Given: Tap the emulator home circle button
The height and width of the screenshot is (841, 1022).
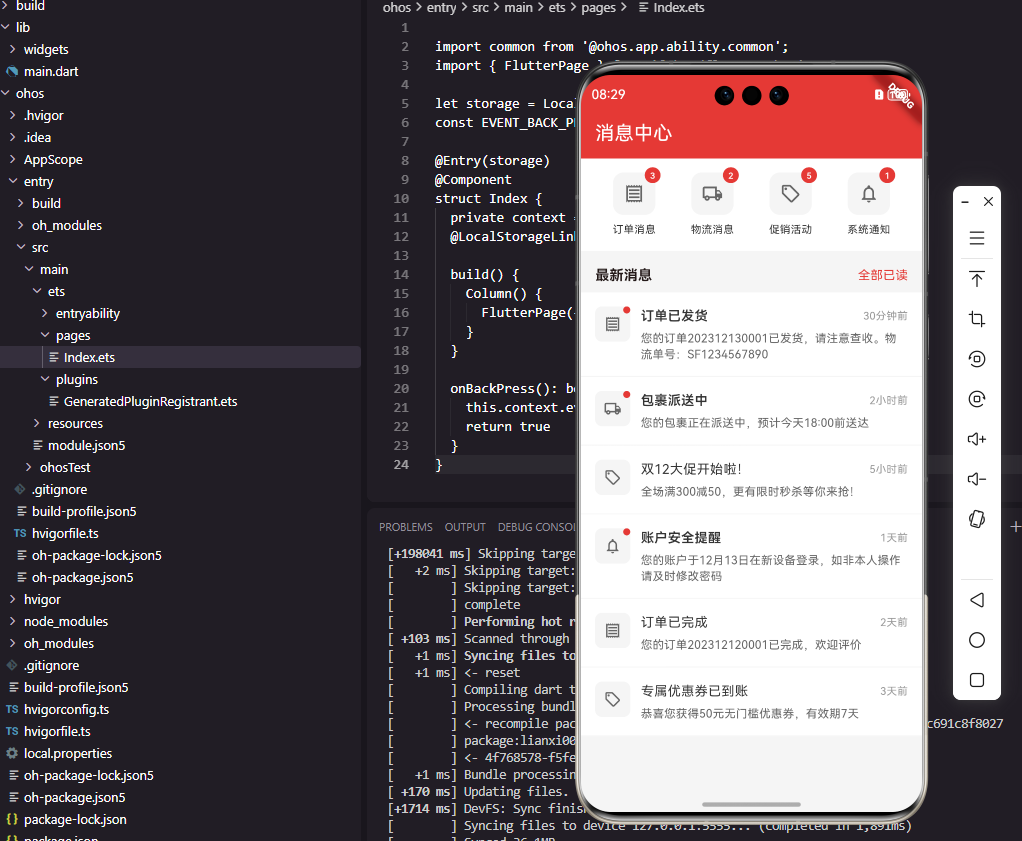Looking at the screenshot, I should pyautogui.click(x=976, y=640).
